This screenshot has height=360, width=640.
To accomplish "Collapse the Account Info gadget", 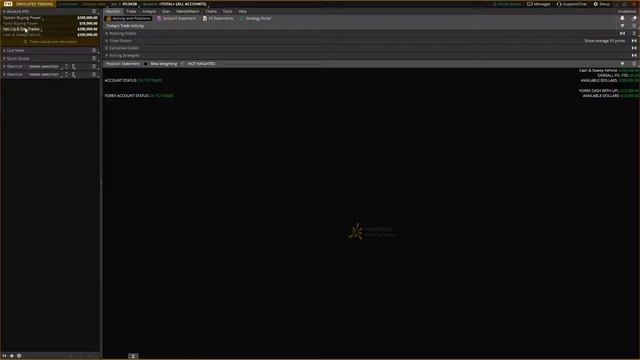I will point(4,11).
